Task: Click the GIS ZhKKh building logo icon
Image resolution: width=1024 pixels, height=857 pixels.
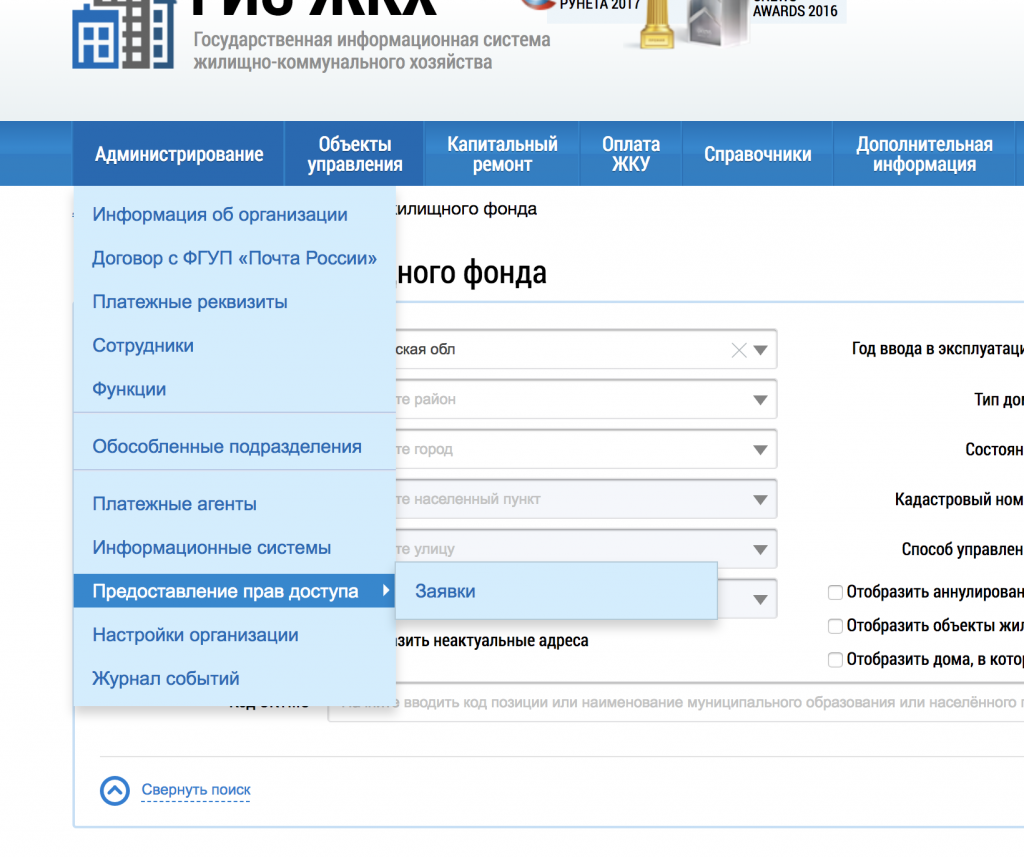Action: click(123, 35)
